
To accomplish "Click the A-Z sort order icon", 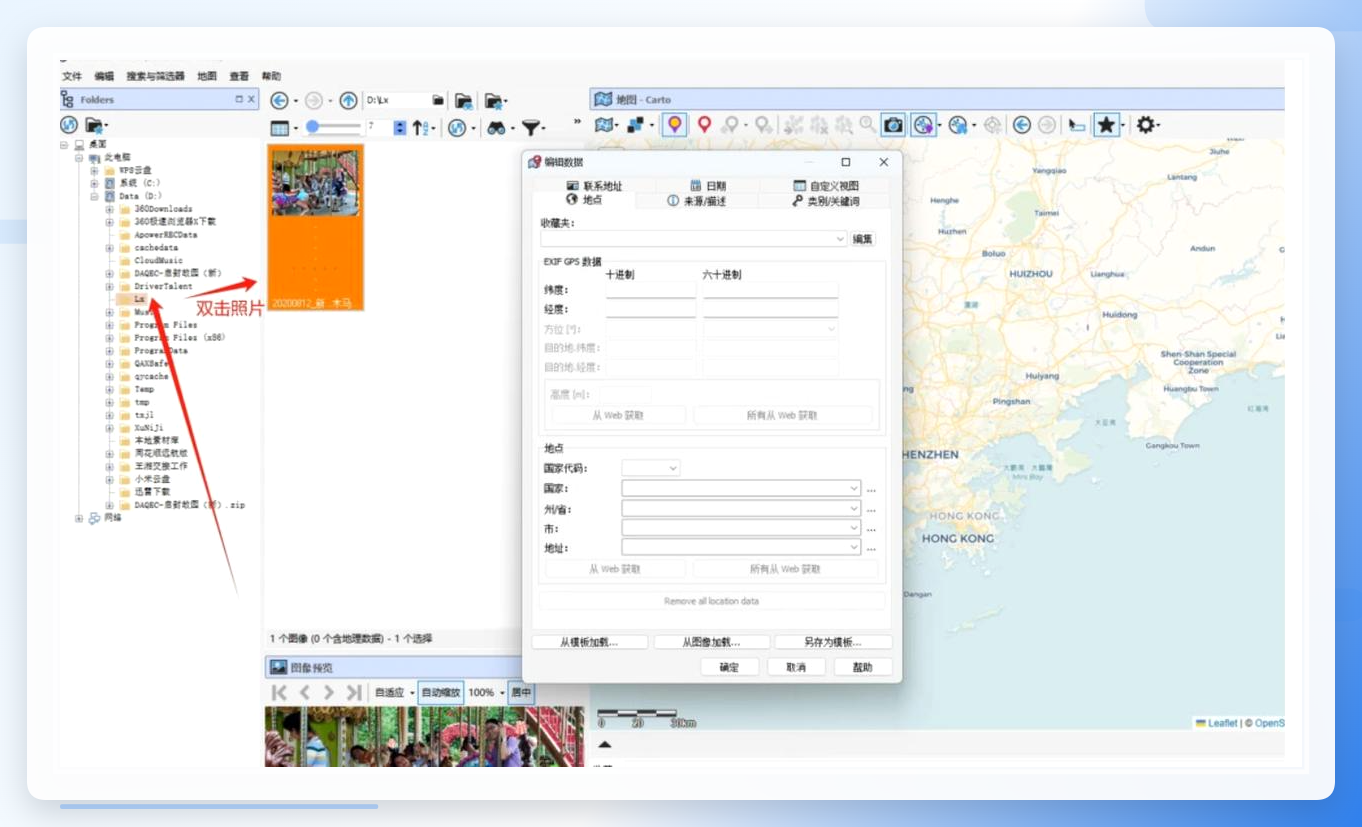I will click(x=420, y=128).
